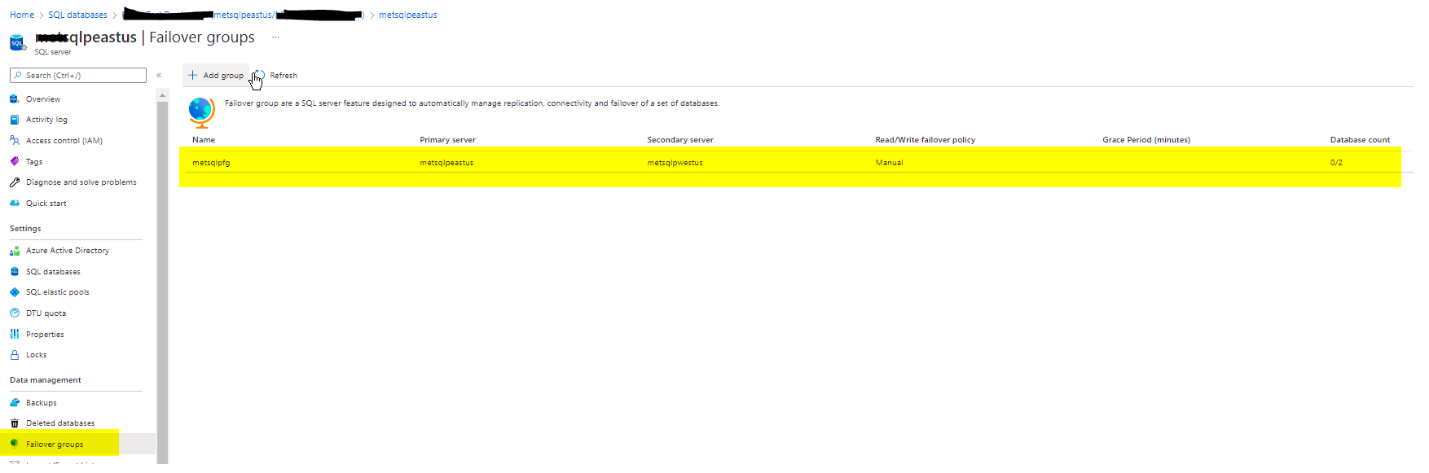Click the Grace Period (minutes) column header
The width and height of the screenshot is (1429, 473).
[1147, 139]
